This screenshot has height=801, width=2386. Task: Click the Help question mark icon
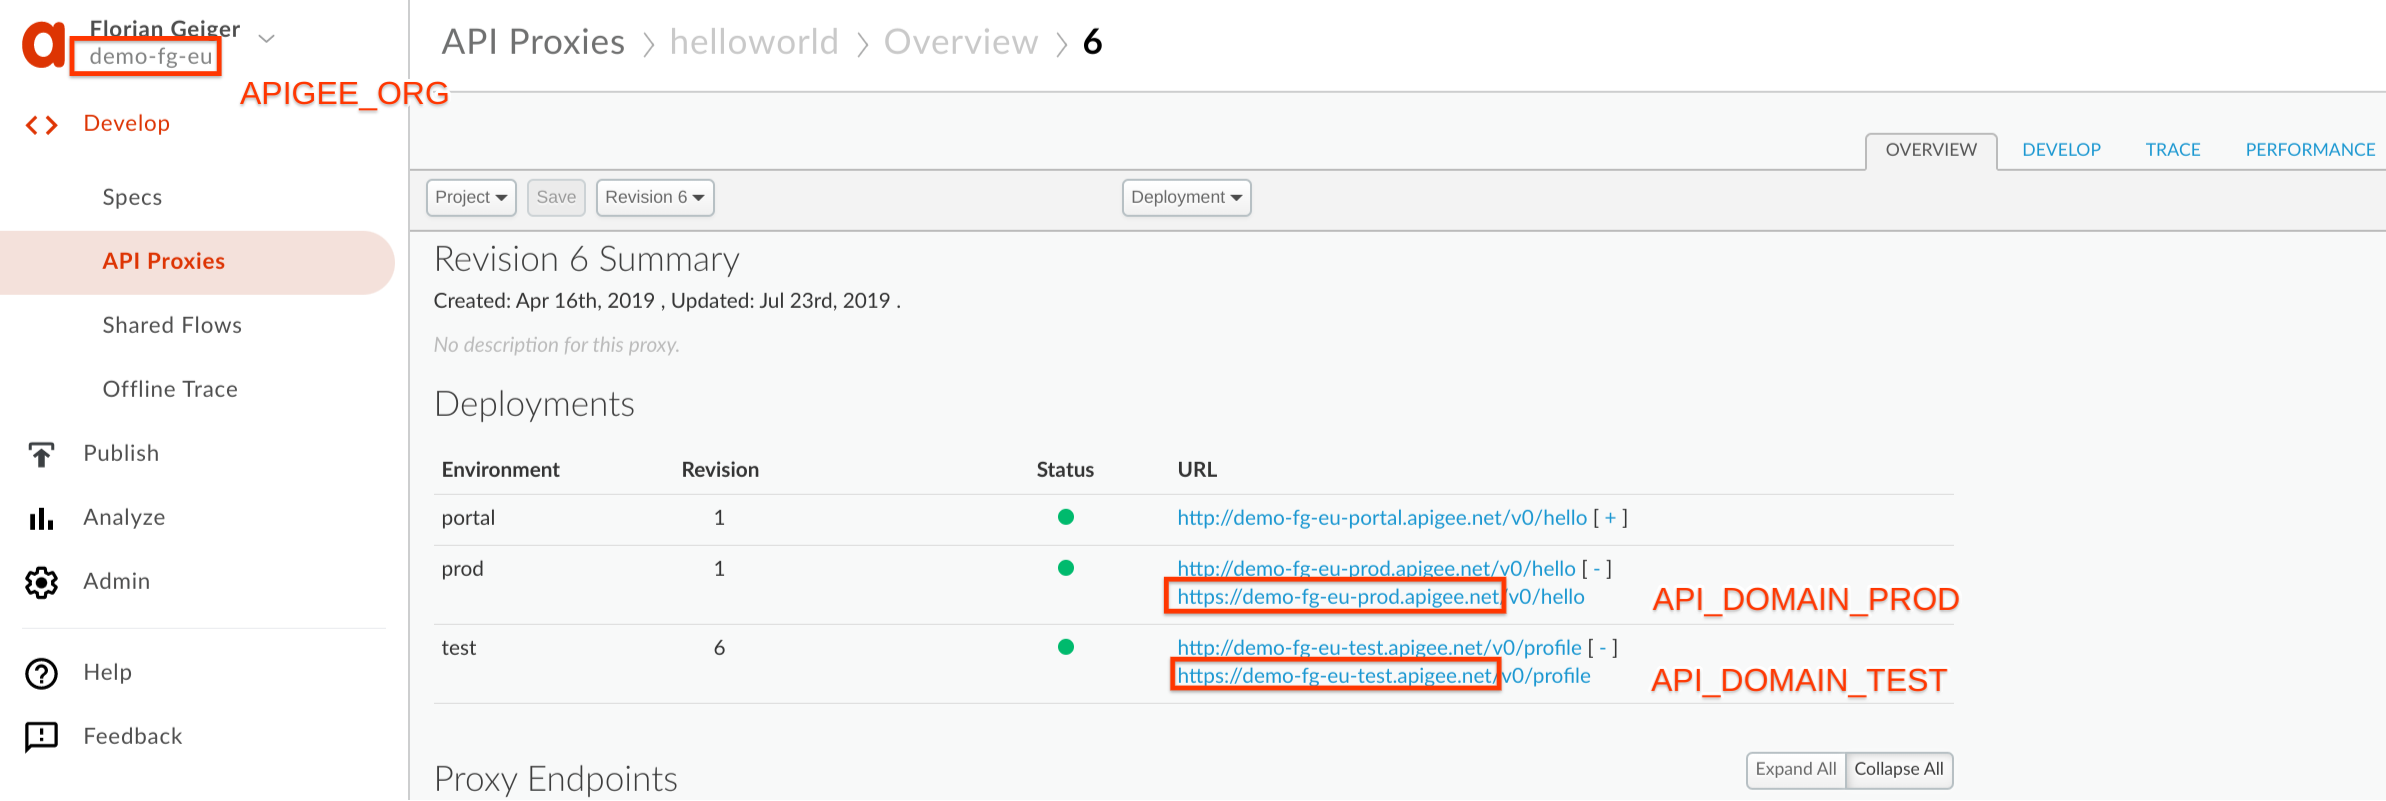(41, 673)
